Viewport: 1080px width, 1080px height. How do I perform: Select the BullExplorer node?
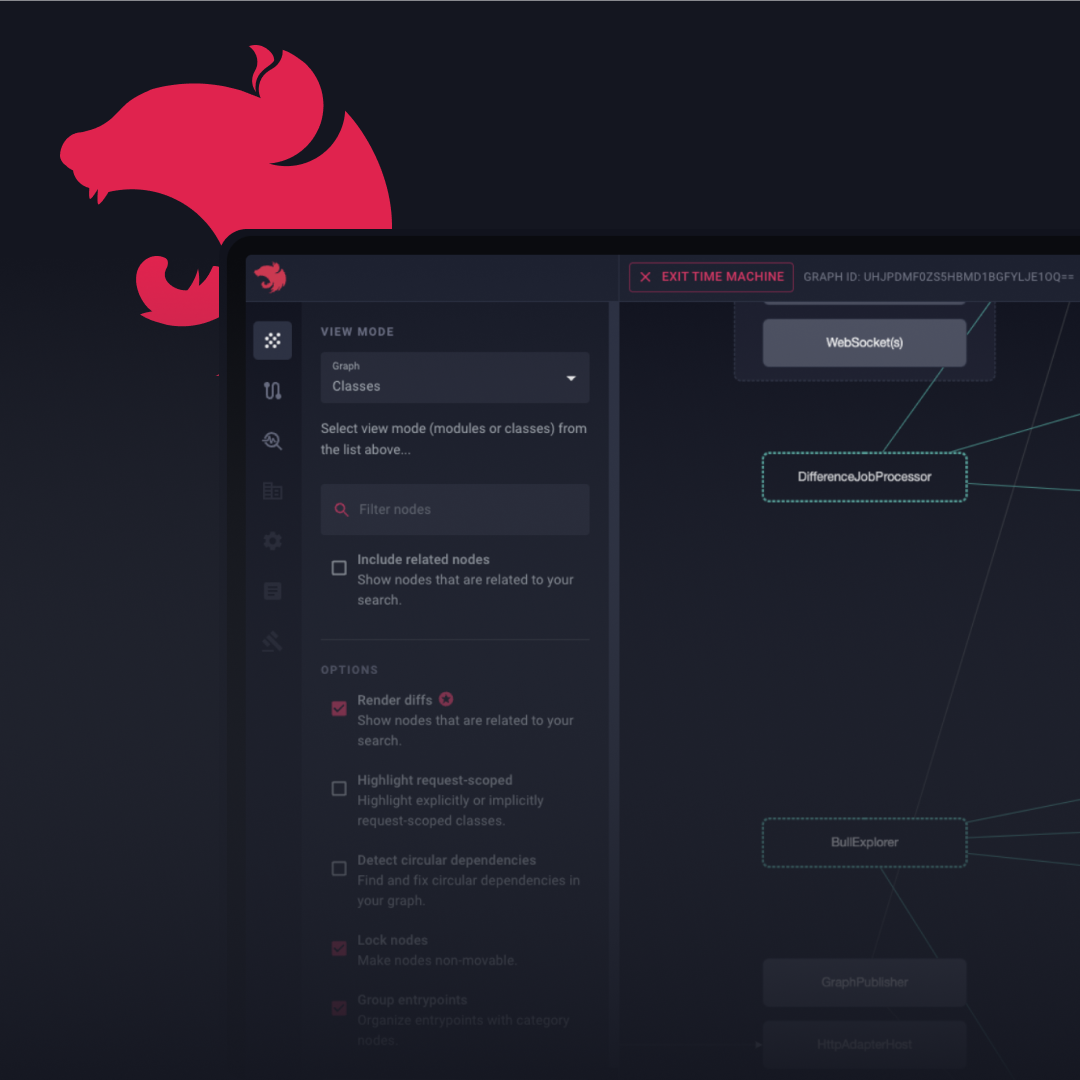pyautogui.click(x=864, y=842)
